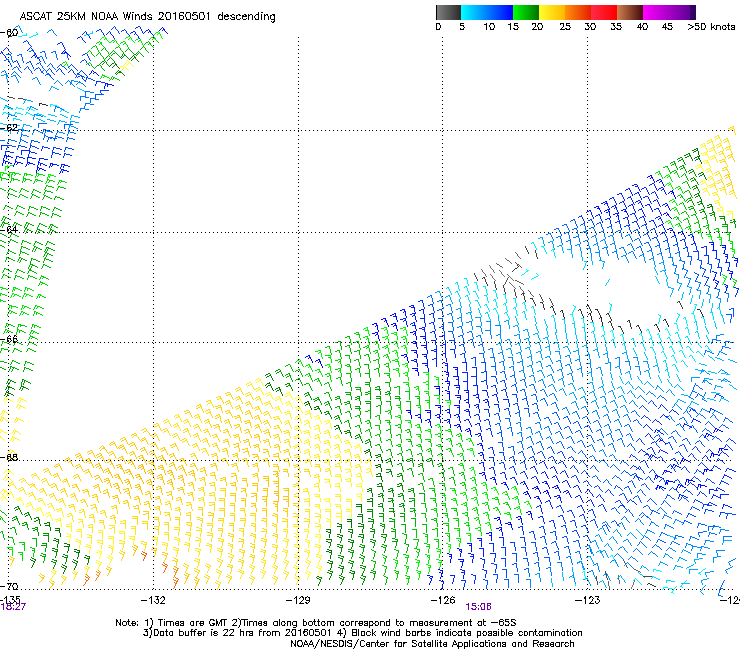Click the latitude label '-70'
The height and width of the screenshot is (650, 740).
coord(9,586)
